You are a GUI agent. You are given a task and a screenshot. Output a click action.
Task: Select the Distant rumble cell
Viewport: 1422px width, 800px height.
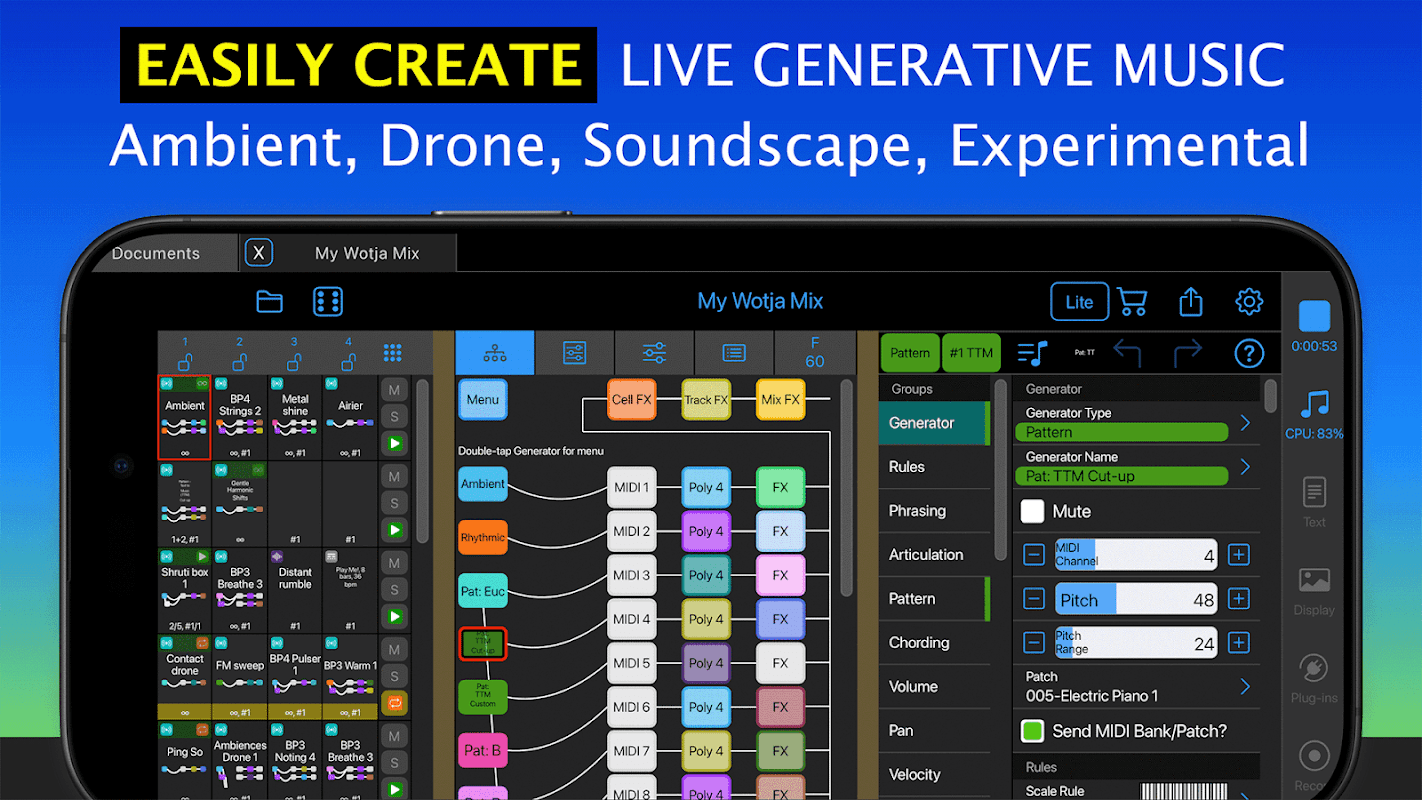295,590
